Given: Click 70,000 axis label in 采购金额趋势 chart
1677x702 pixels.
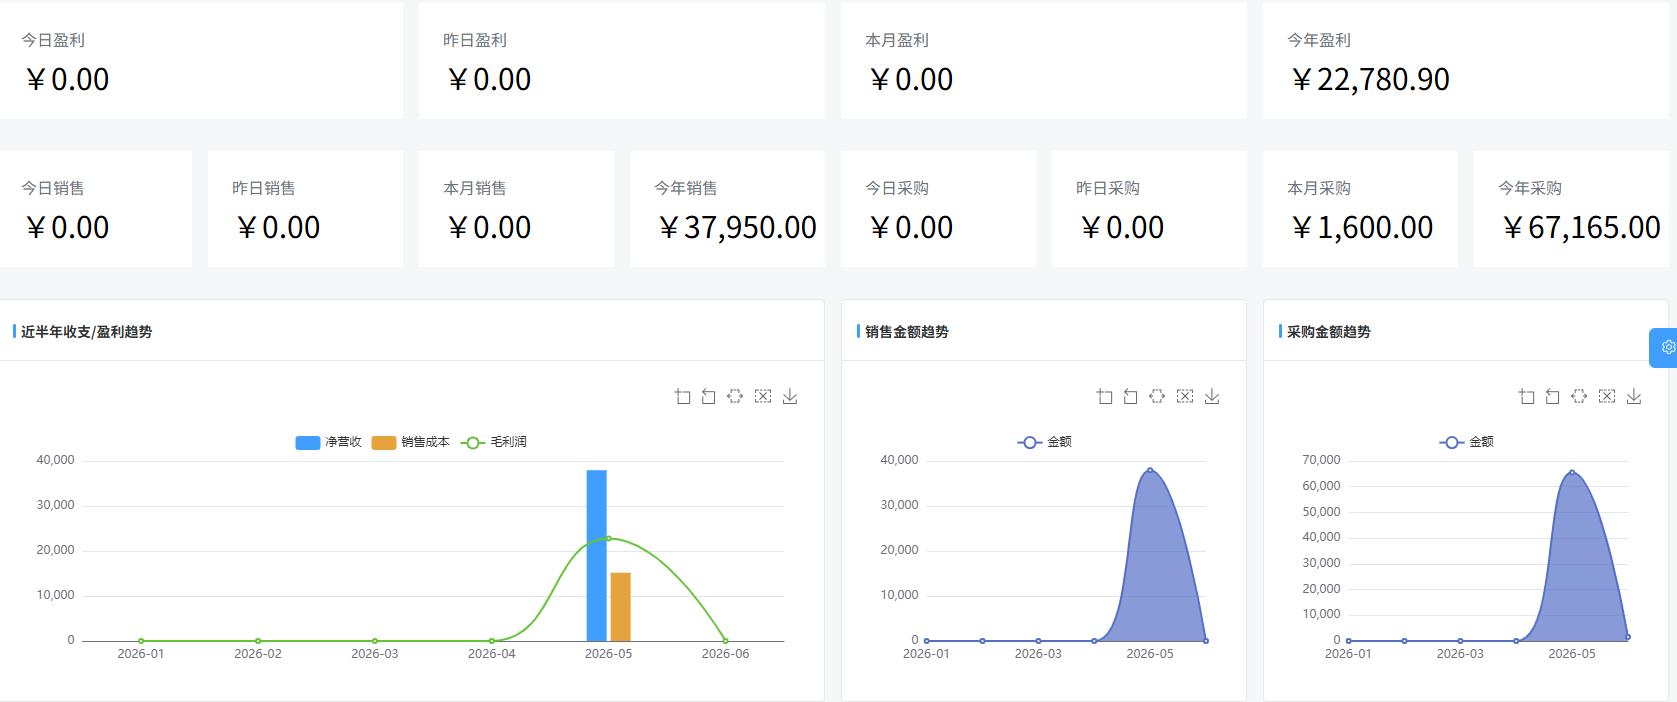Looking at the screenshot, I should (x=1321, y=460).
